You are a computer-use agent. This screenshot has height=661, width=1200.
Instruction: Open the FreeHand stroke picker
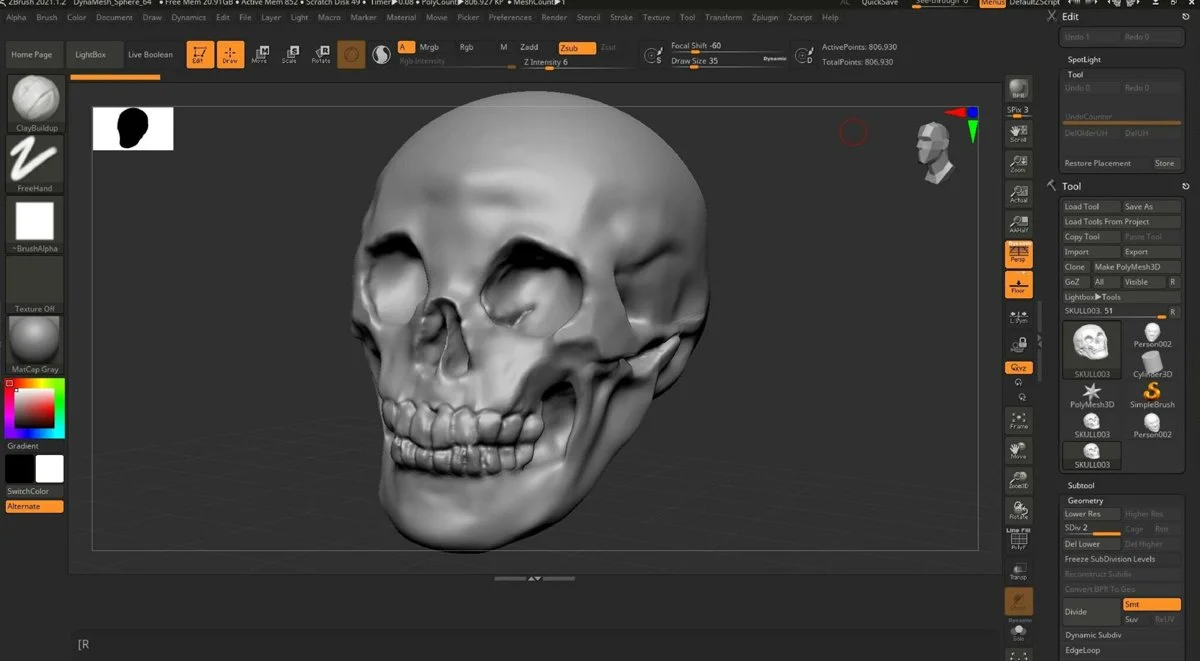click(x=35, y=160)
